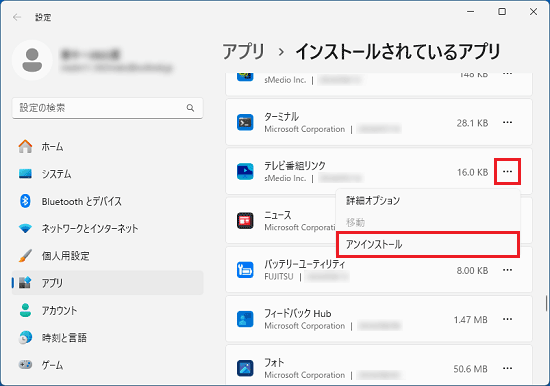Open ホーム in the sidebar

tap(107, 146)
